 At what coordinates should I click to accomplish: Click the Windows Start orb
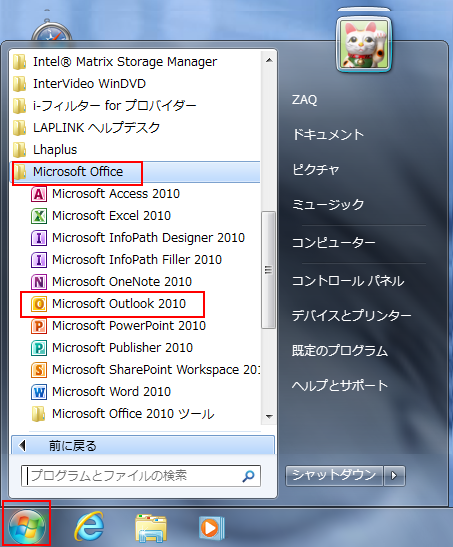(x=27, y=526)
